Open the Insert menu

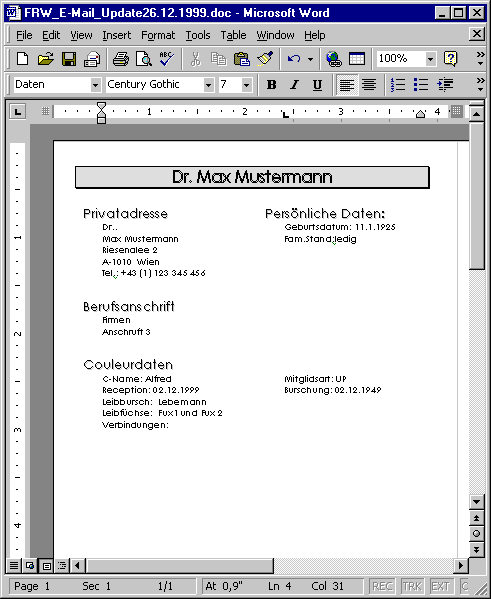point(117,36)
